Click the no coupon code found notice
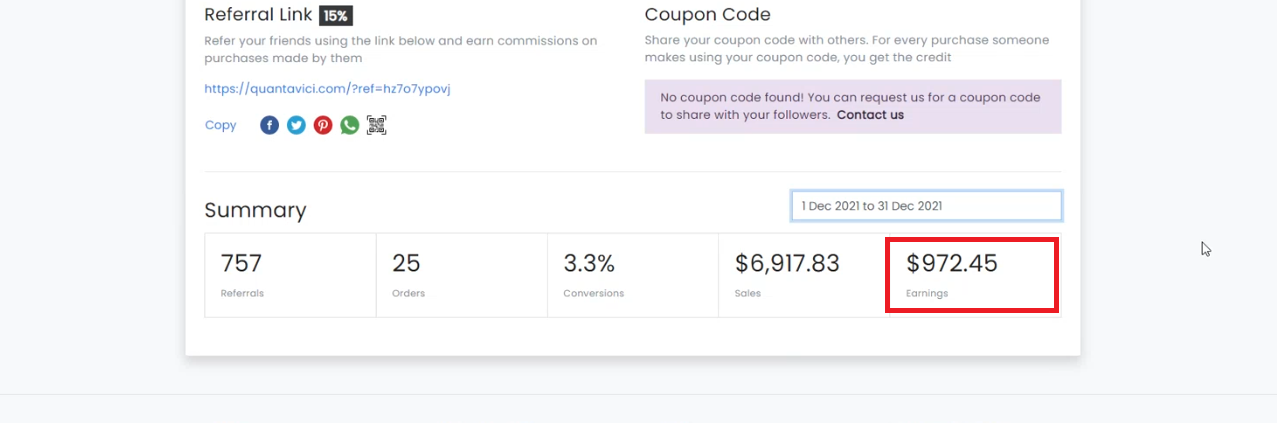 click(x=853, y=106)
